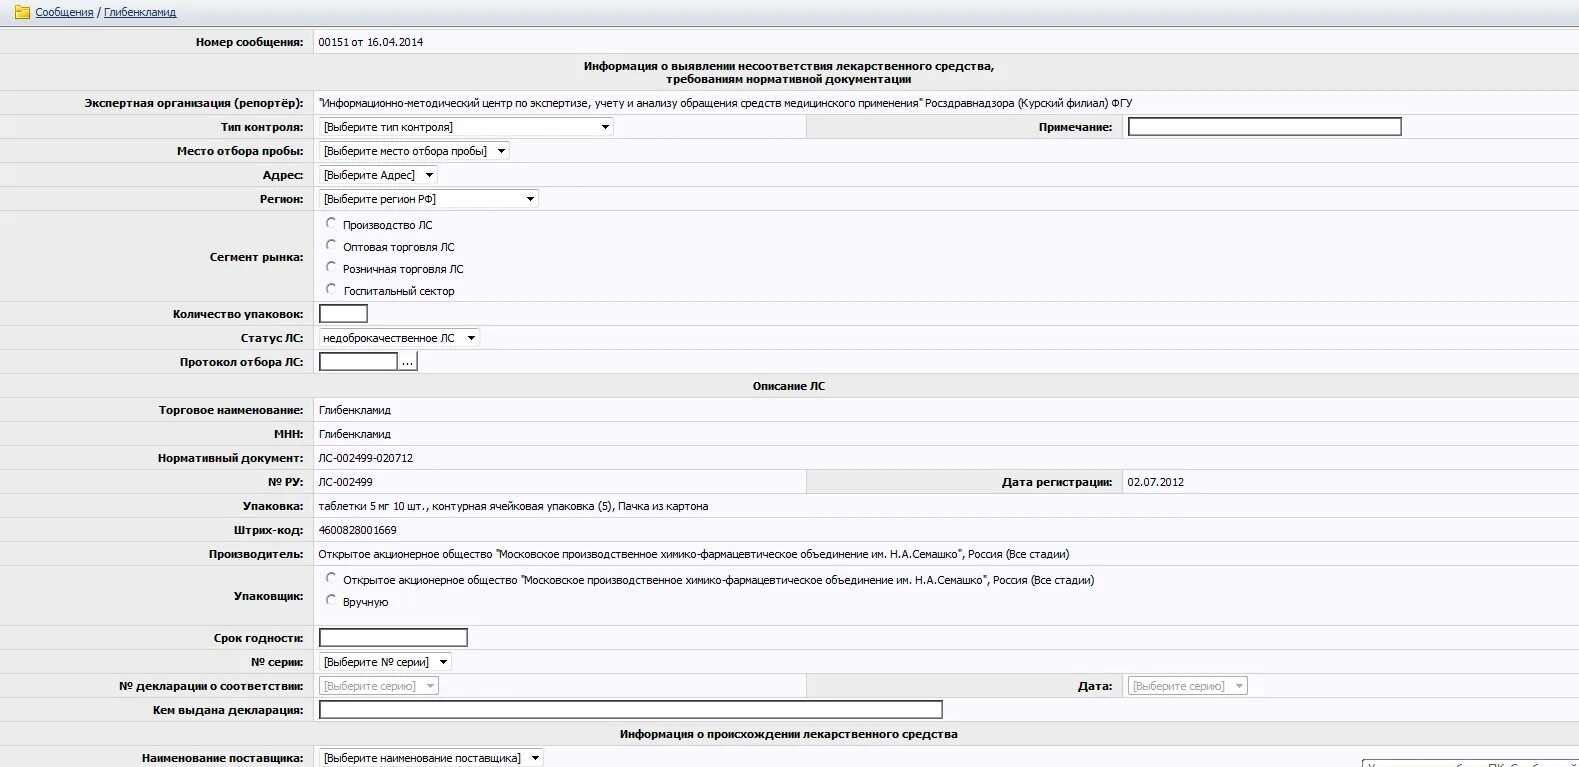Click the № РУ value ЛС-002499

click(345, 482)
